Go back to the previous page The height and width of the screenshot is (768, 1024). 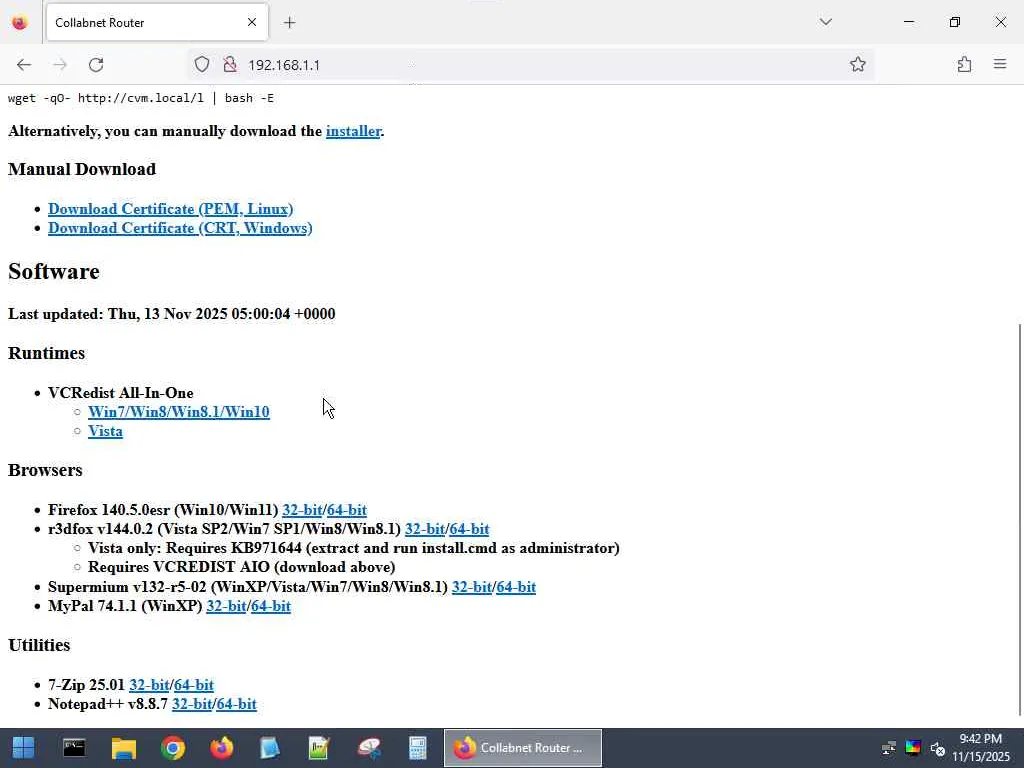tap(24, 65)
